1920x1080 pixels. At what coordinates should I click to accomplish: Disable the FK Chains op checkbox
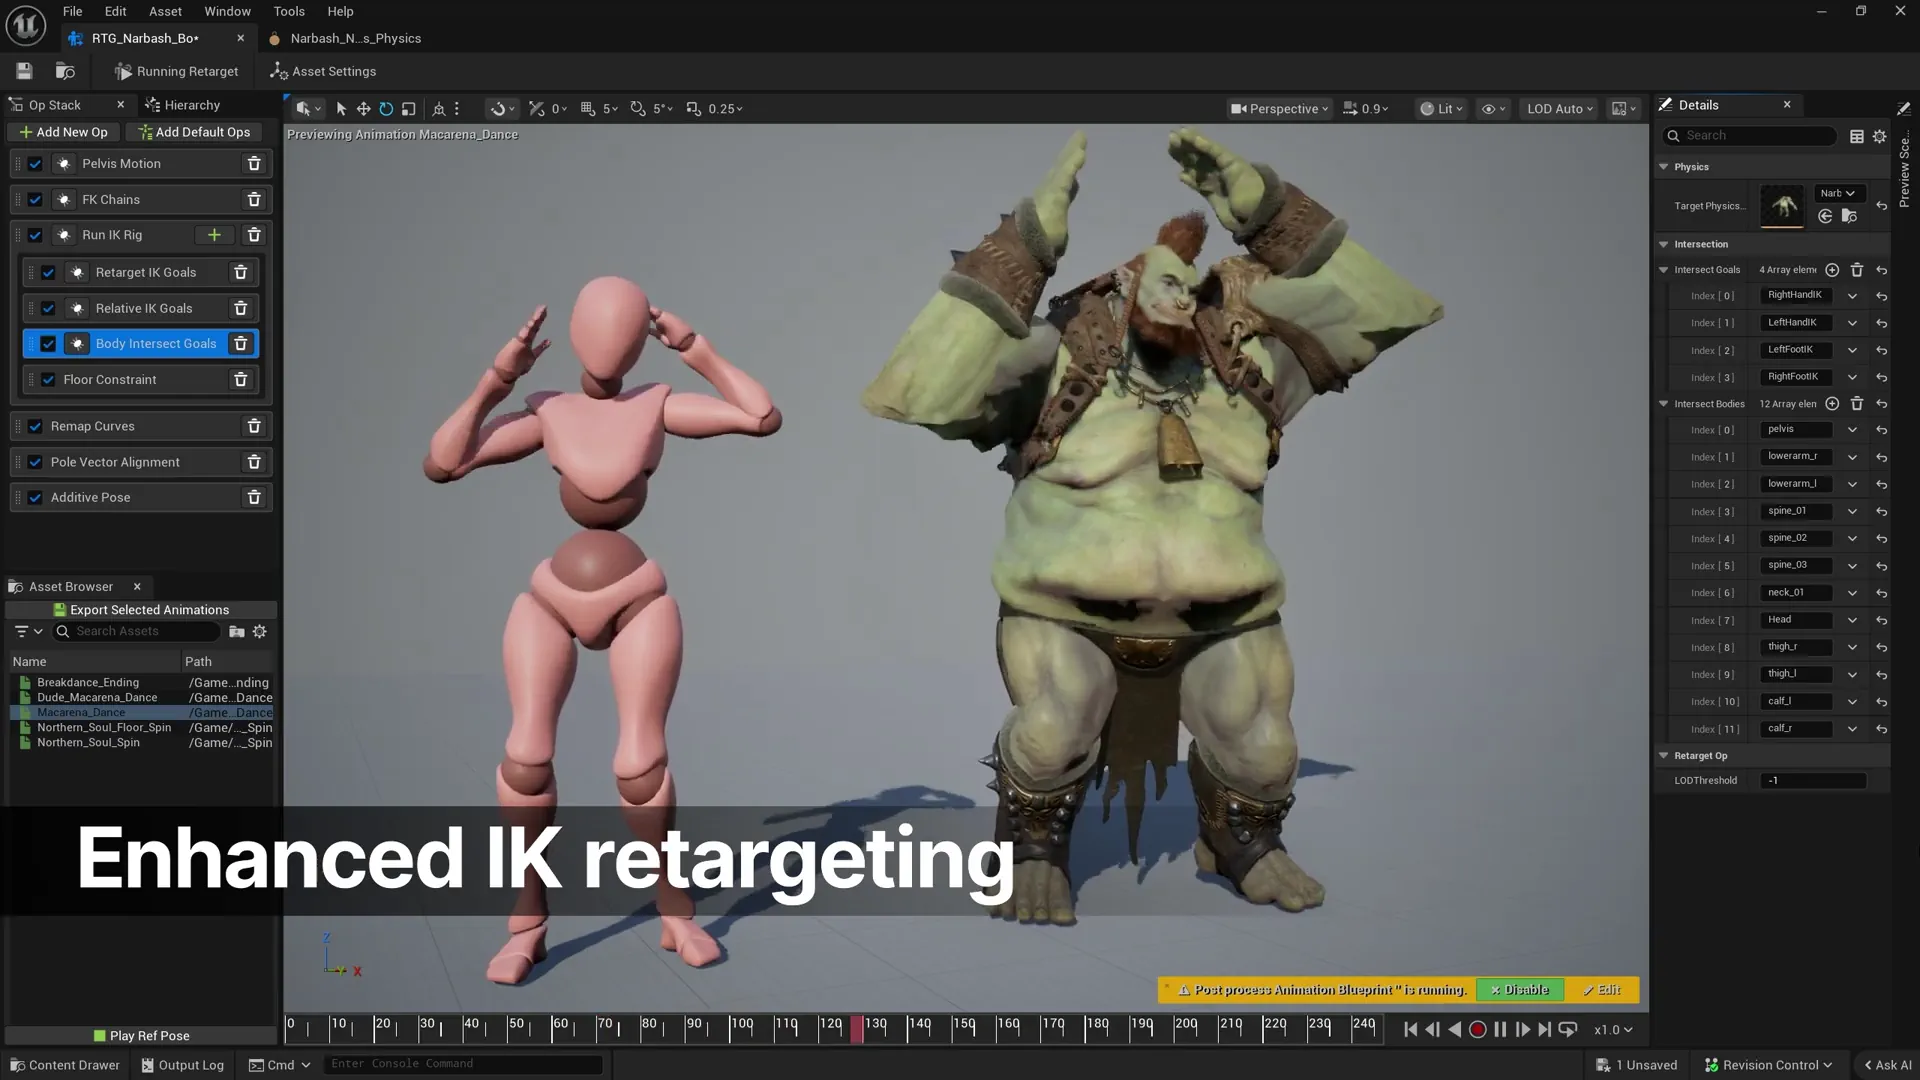tap(35, 200)
